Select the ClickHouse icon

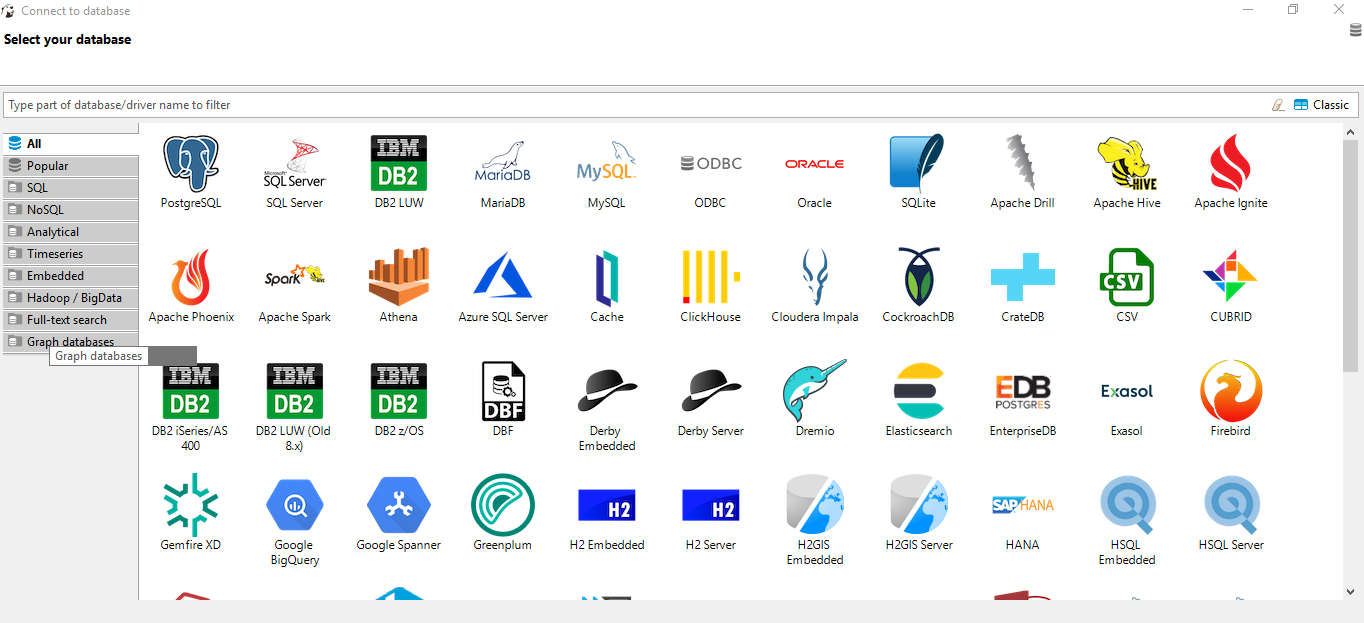(711, 278)
